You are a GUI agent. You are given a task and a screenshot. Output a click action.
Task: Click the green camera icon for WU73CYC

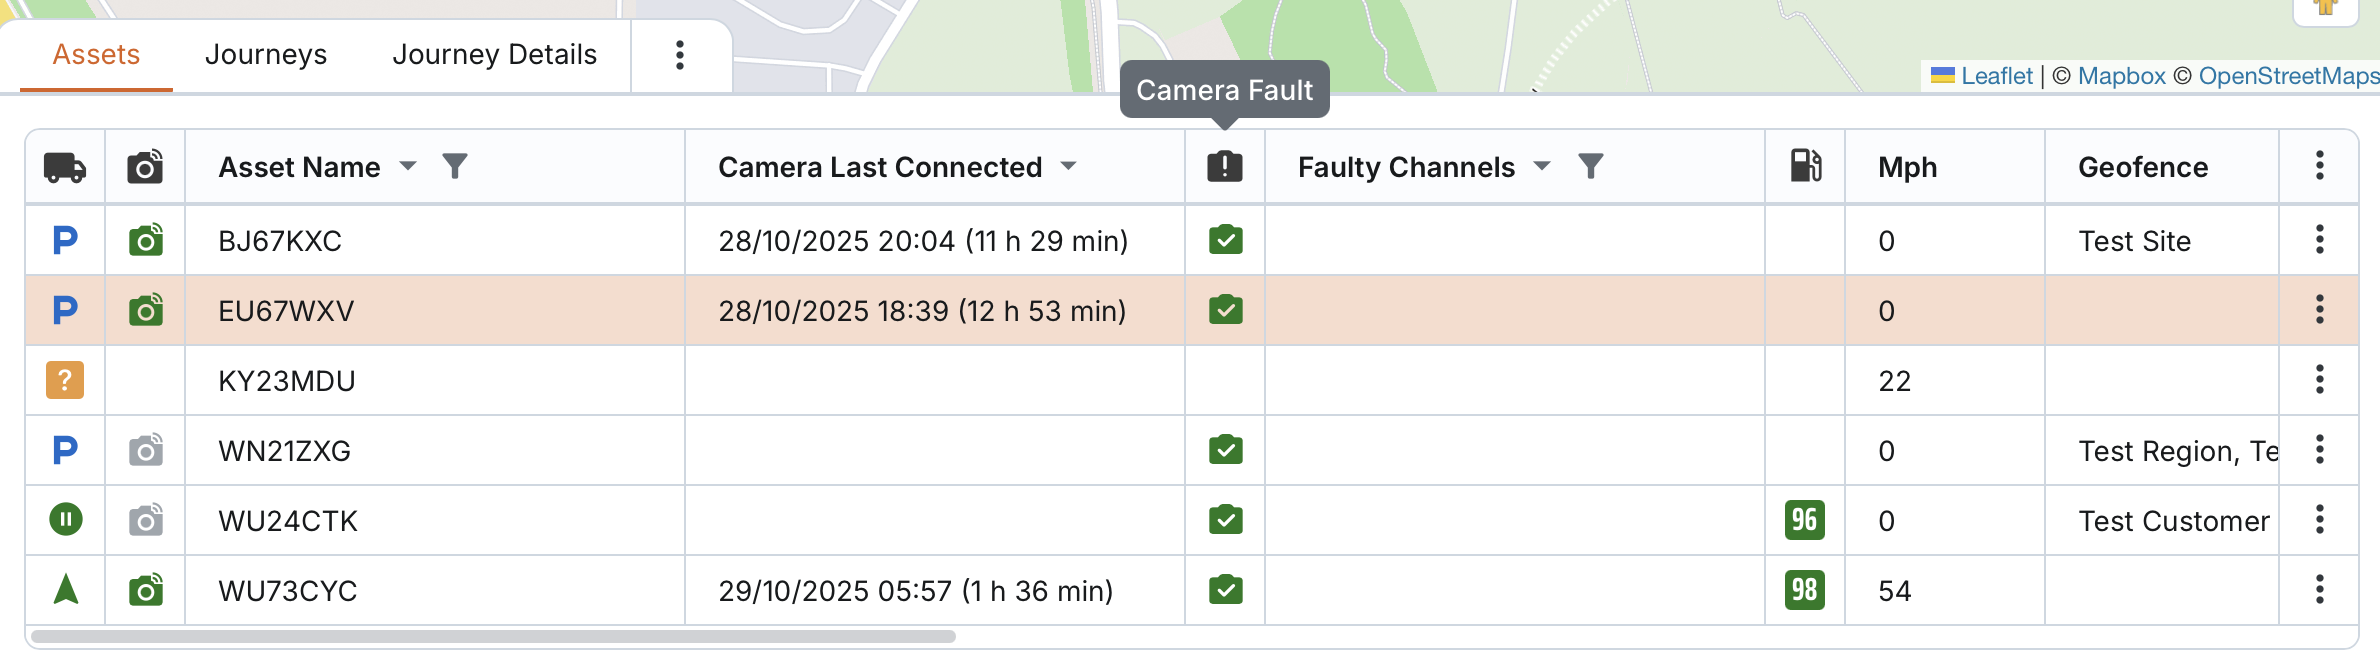tap(145, 590)
